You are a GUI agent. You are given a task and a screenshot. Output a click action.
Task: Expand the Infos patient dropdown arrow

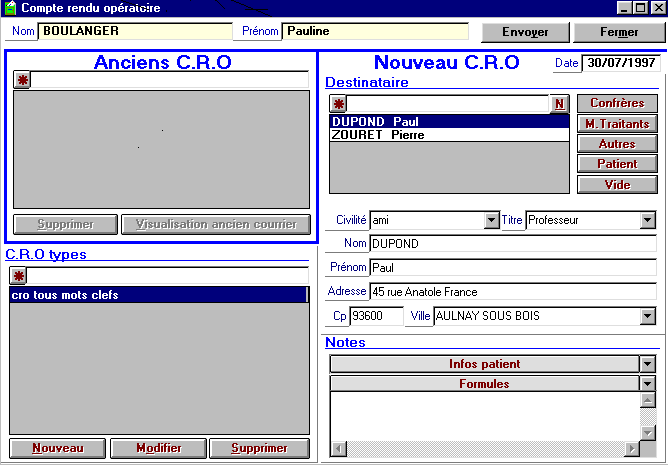[x=648, y=364]
